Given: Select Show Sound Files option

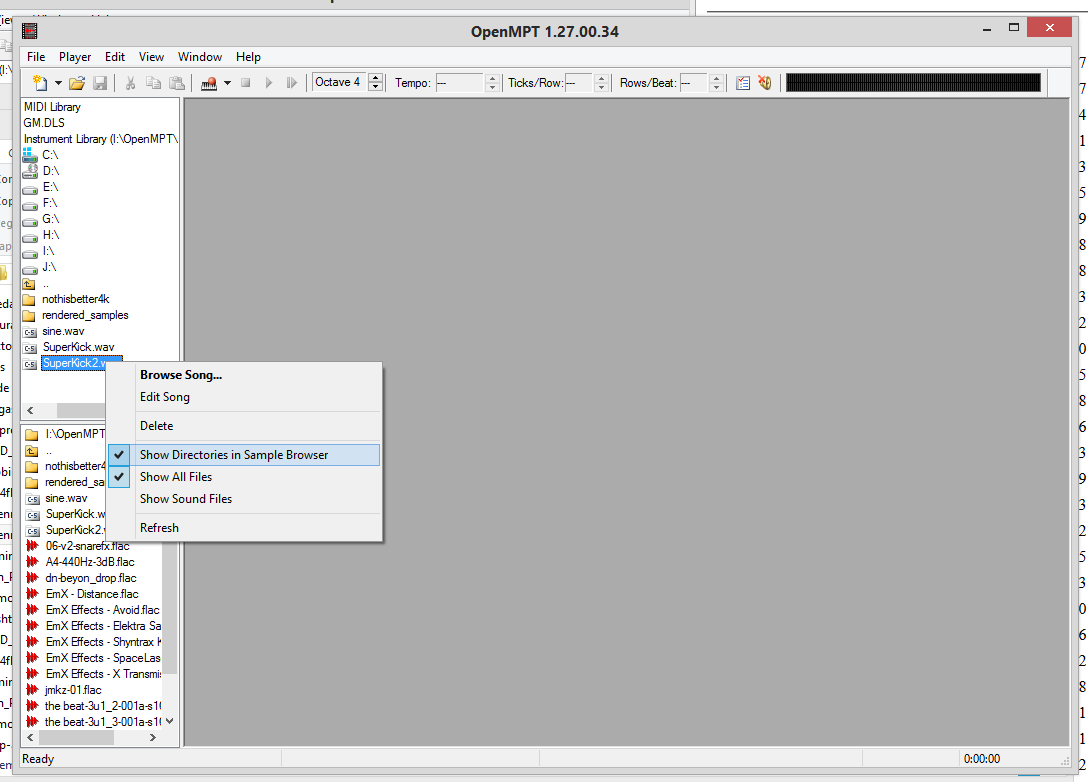Looking at the screenshot, I should coord(244,499).
